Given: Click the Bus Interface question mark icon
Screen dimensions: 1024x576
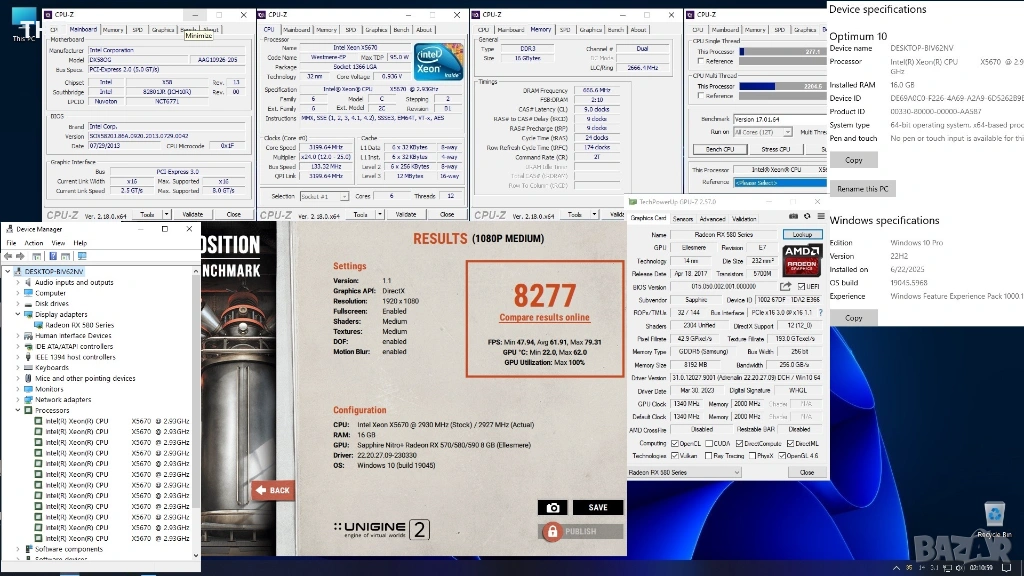Looking at the screenshot, I should point(820,313).
